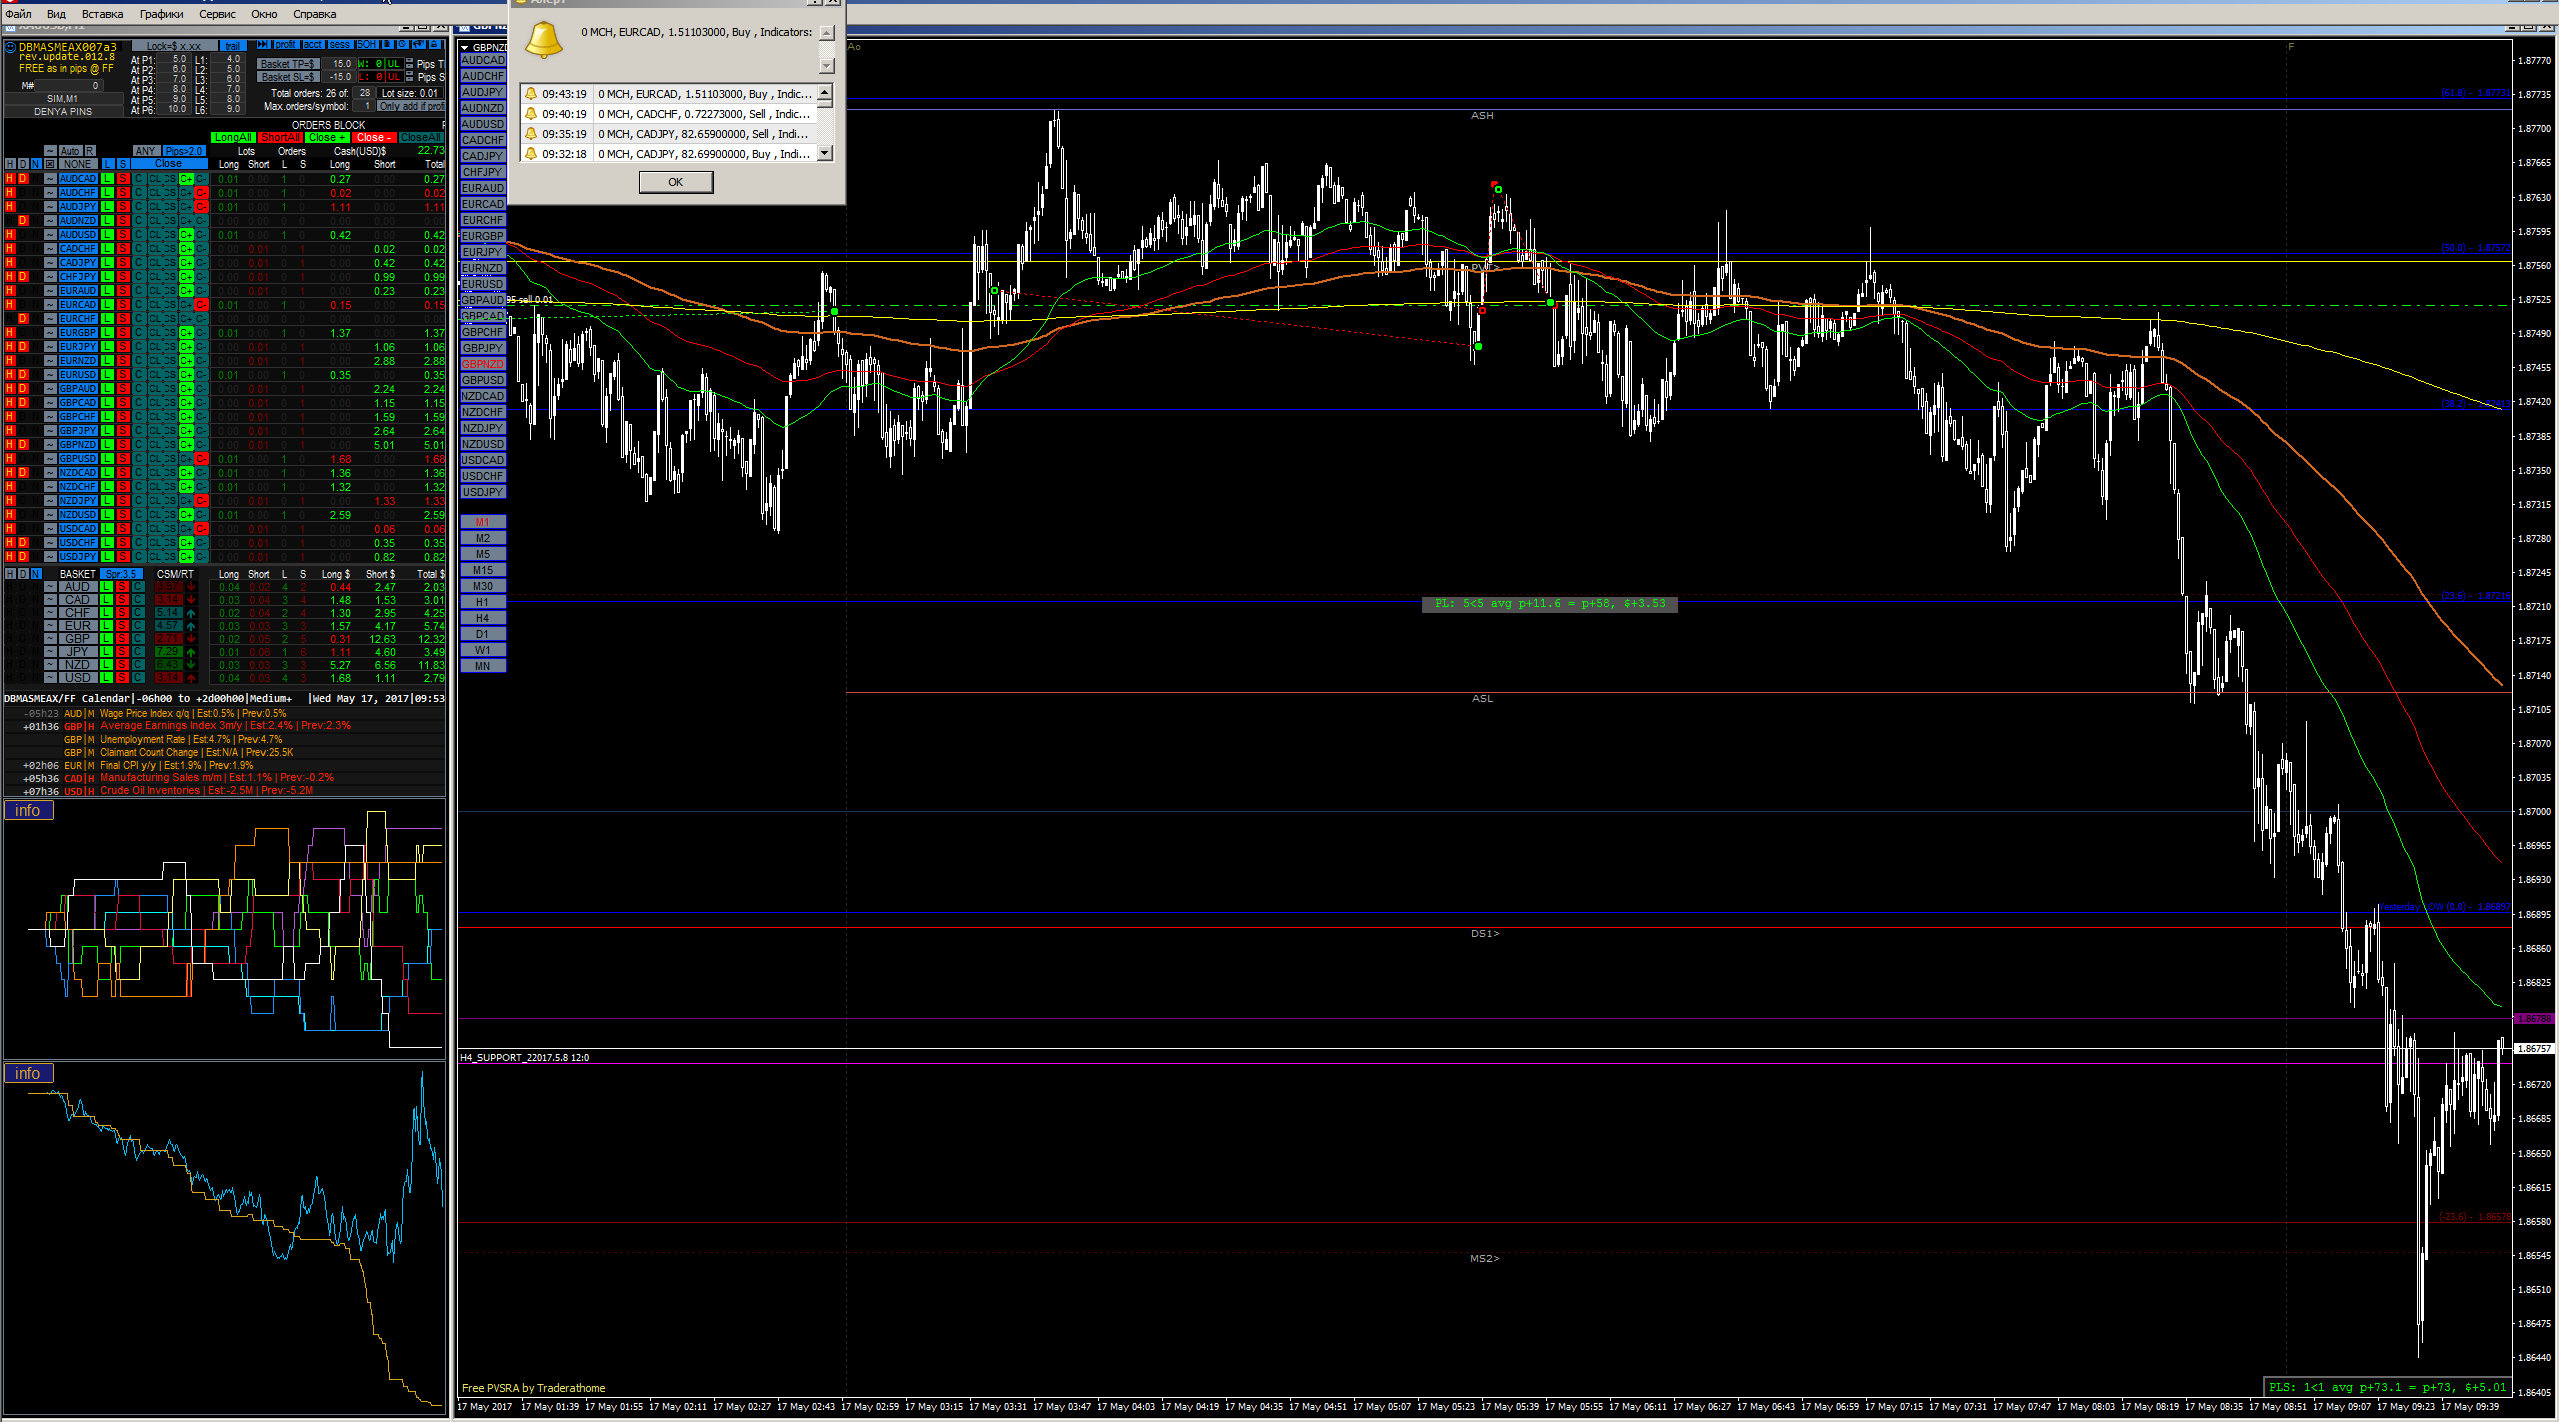Click the up arrow in the JPY basket row
The image size is (2559, 1422).
point(191,652)
